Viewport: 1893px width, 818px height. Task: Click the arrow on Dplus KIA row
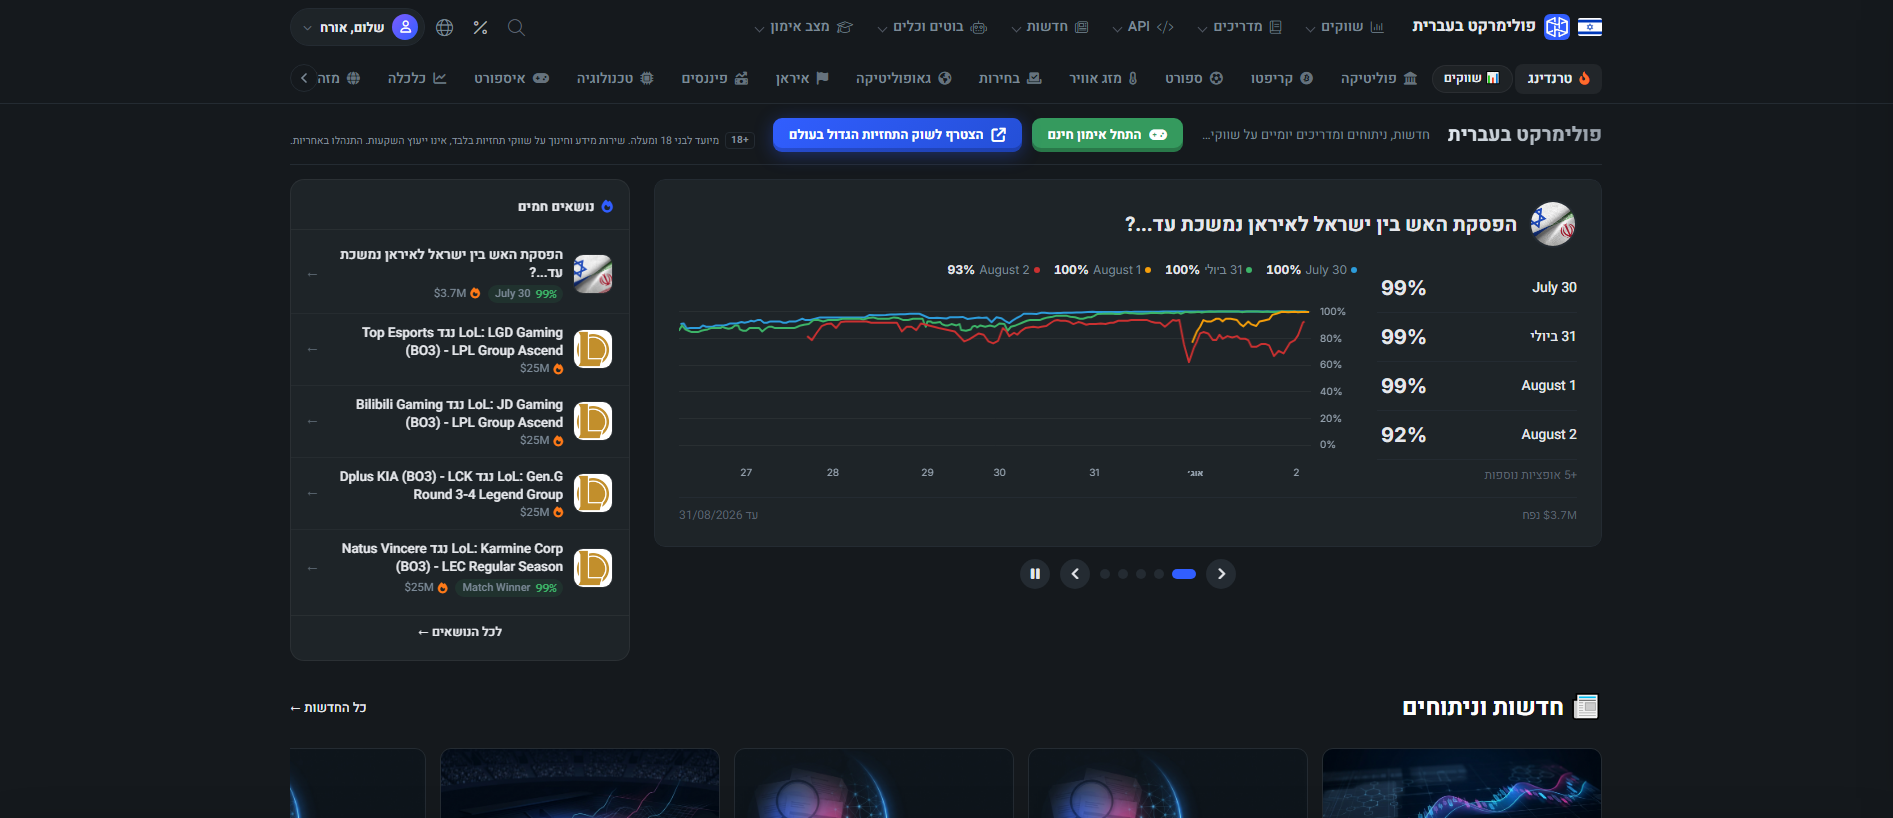coord(313,494)
